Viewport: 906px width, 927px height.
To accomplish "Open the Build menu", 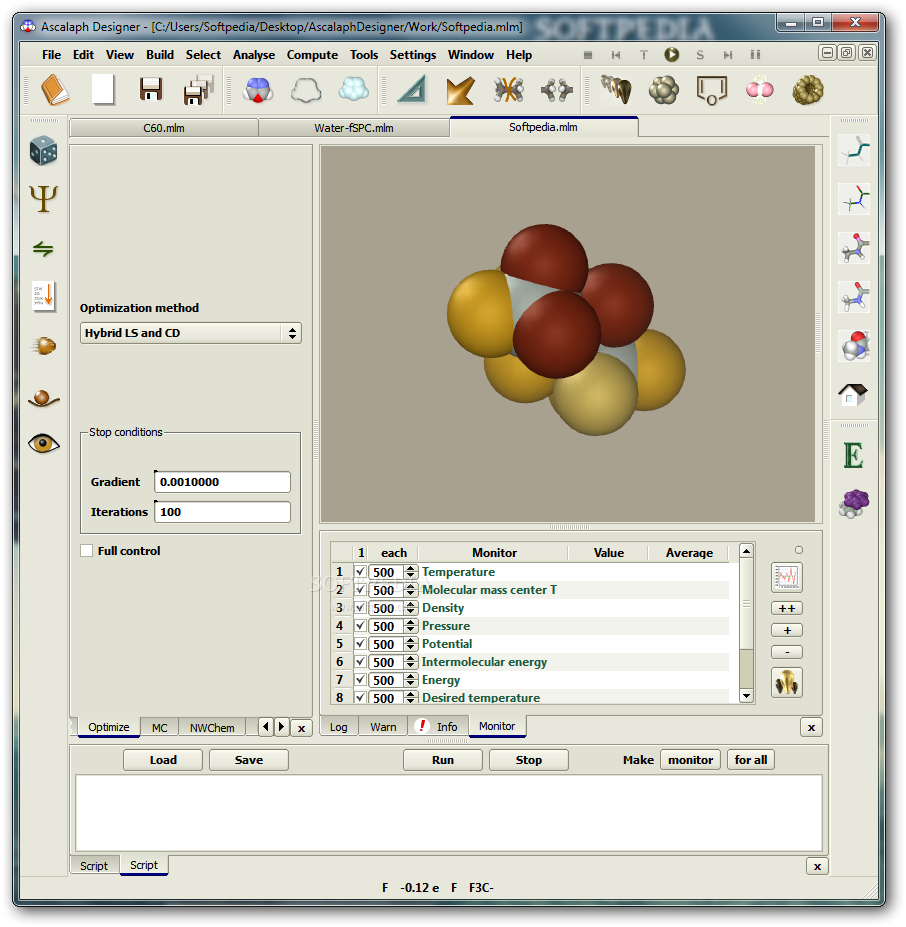I will (x=160, y=55).
